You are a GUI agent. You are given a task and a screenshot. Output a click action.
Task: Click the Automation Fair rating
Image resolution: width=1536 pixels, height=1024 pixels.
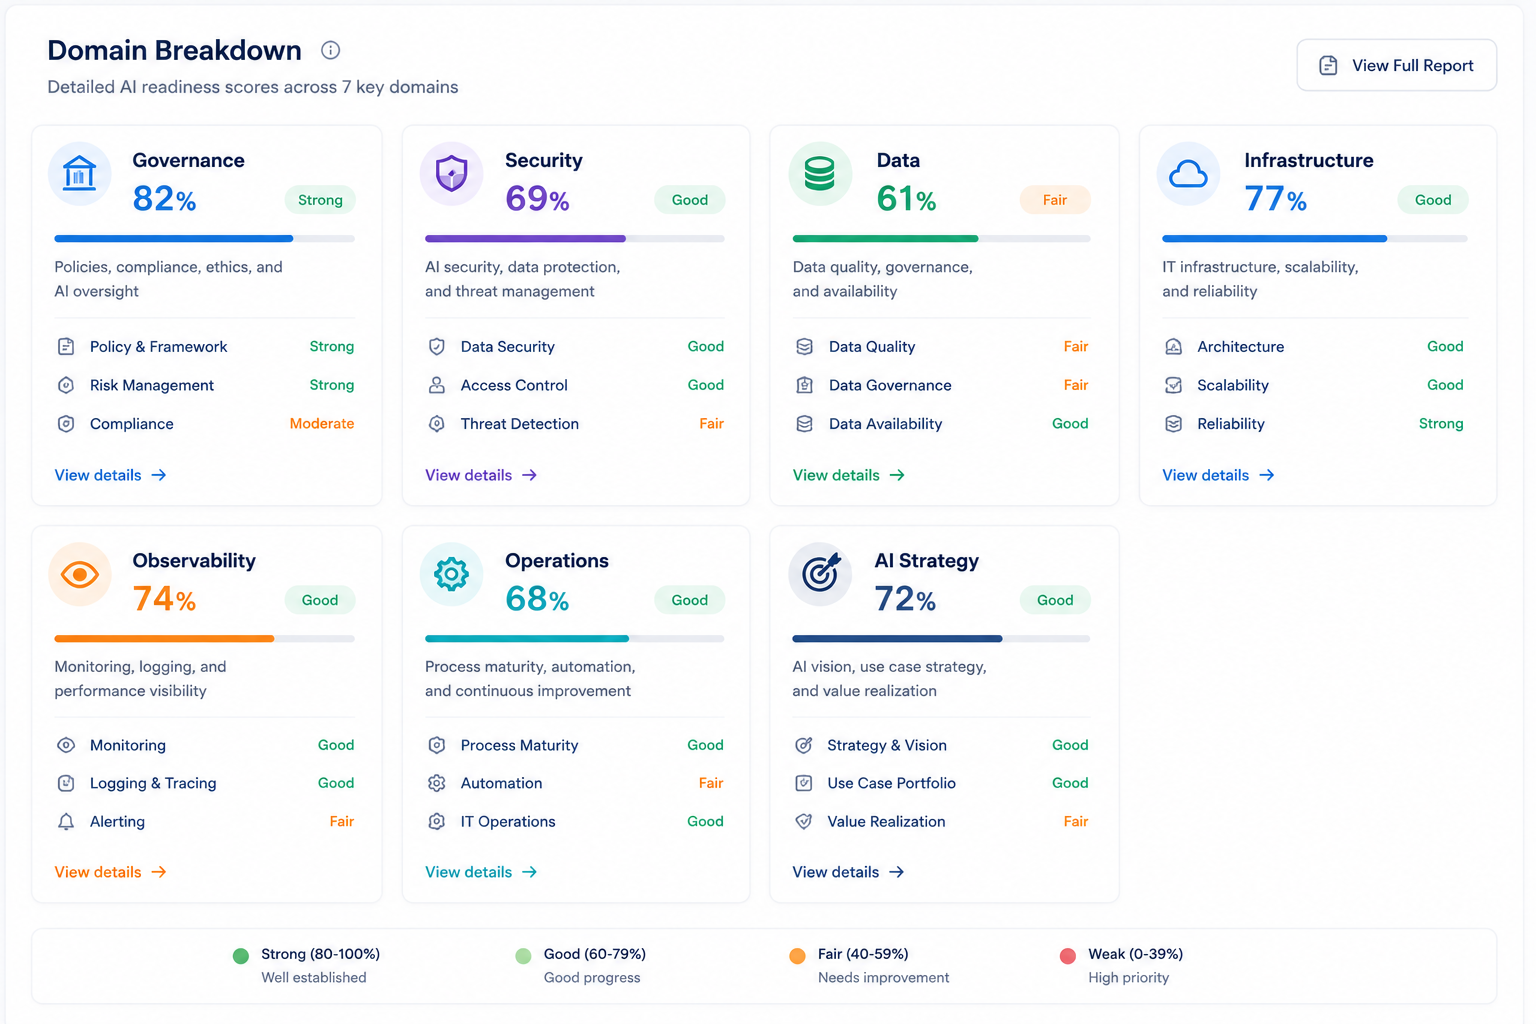coord(711,783)
